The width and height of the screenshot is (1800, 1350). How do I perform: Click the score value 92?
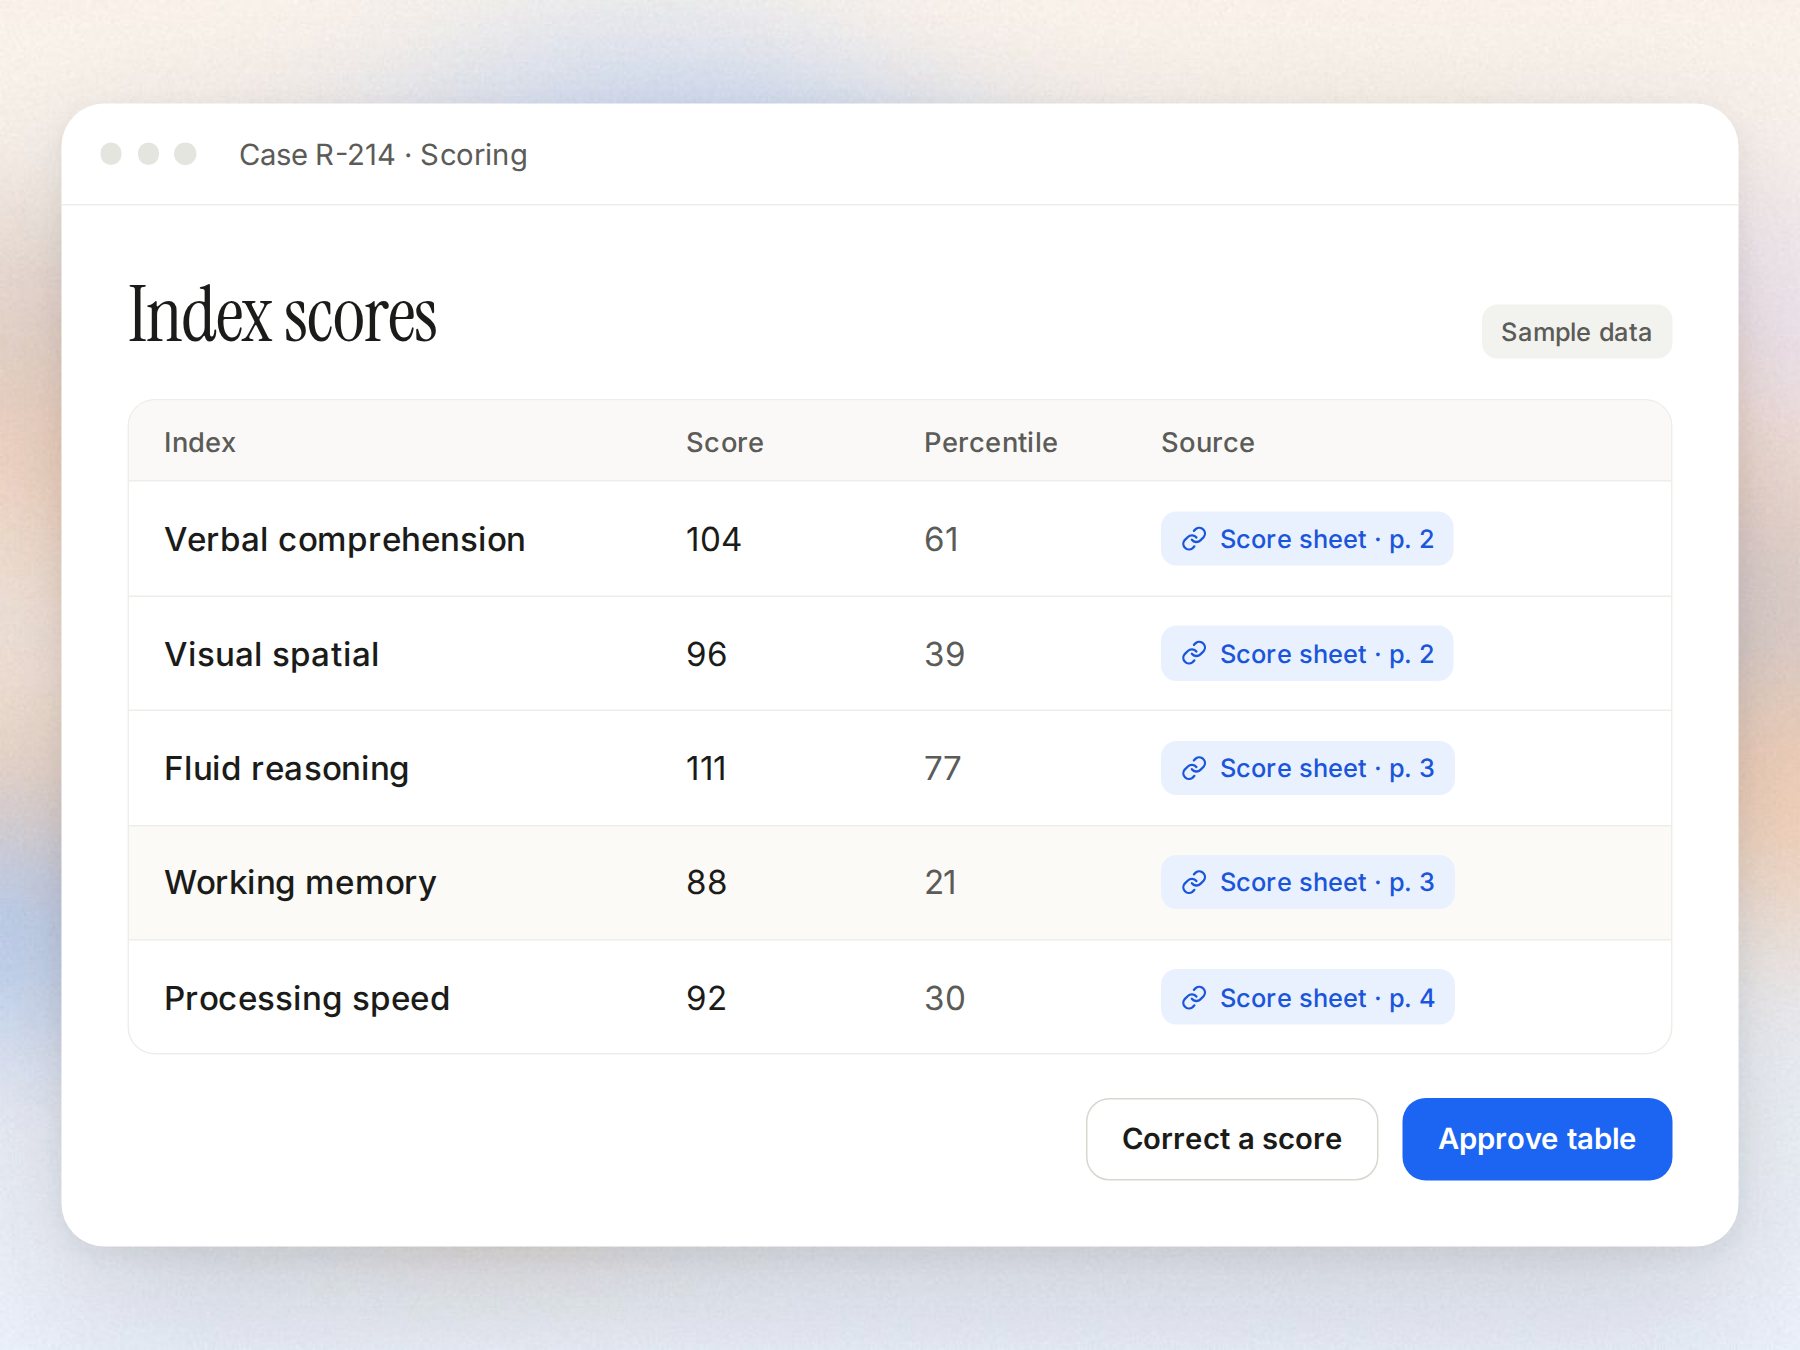(706, 998)
